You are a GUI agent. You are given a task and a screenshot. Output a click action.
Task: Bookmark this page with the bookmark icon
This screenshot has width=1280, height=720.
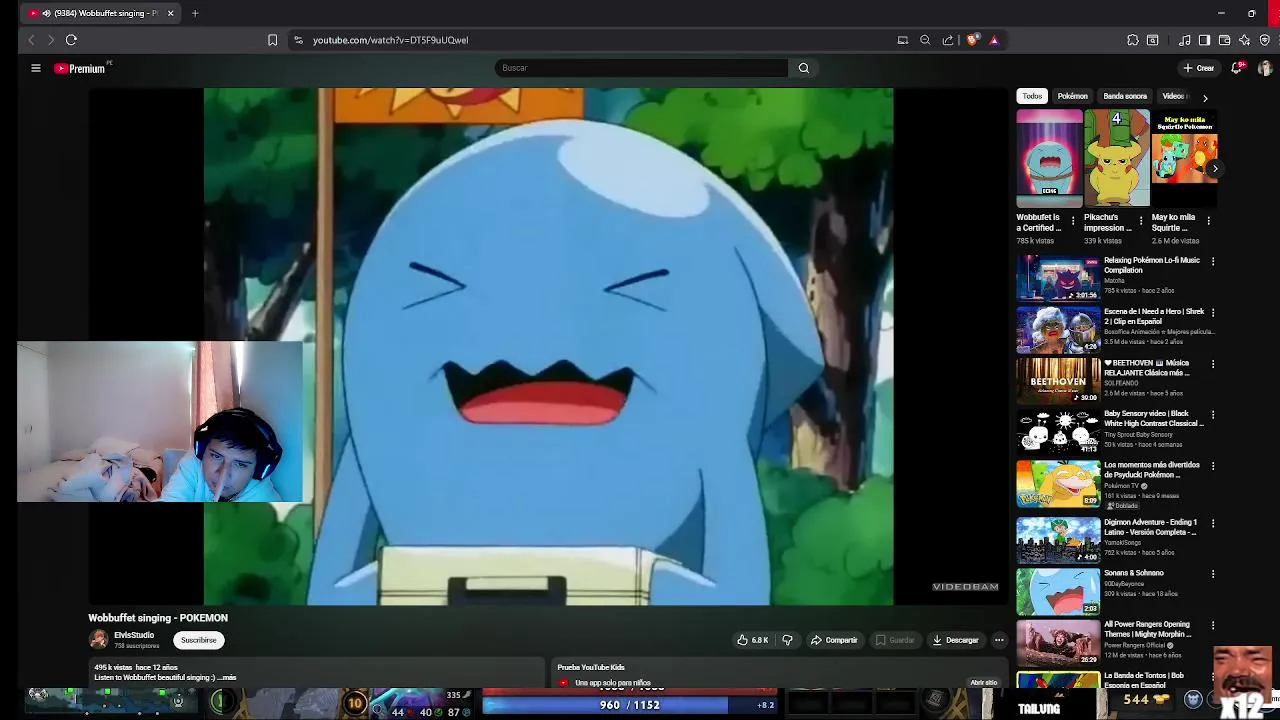tap(272, 40)
